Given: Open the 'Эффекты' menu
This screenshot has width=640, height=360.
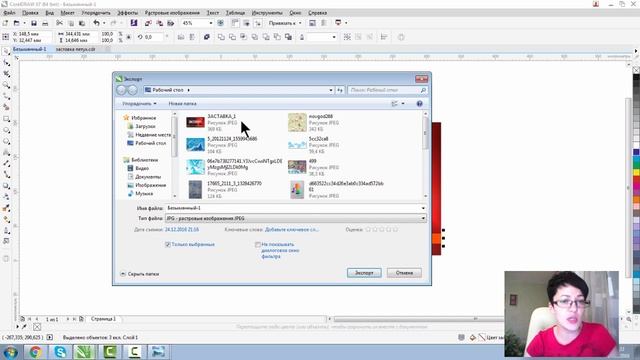Looking at the screenshot, I should (x=127, y=13).
